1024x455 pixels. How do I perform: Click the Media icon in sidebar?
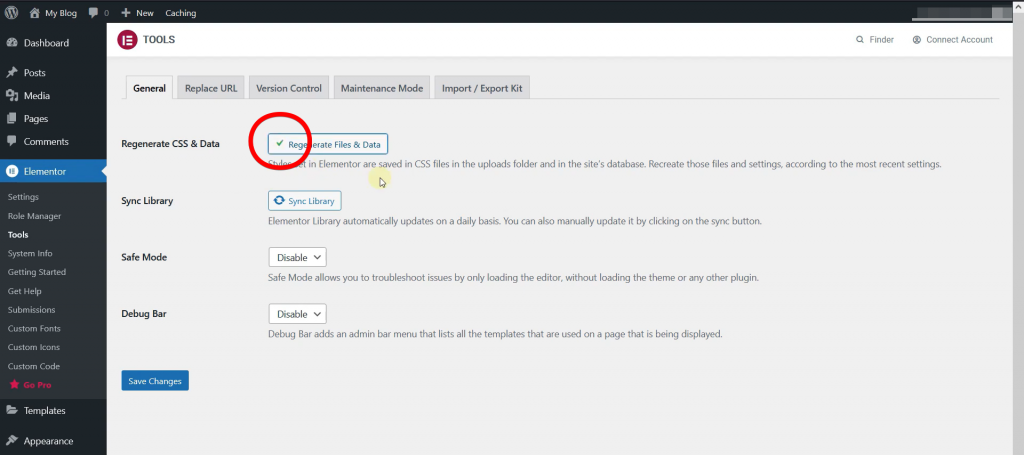[12, 95]
